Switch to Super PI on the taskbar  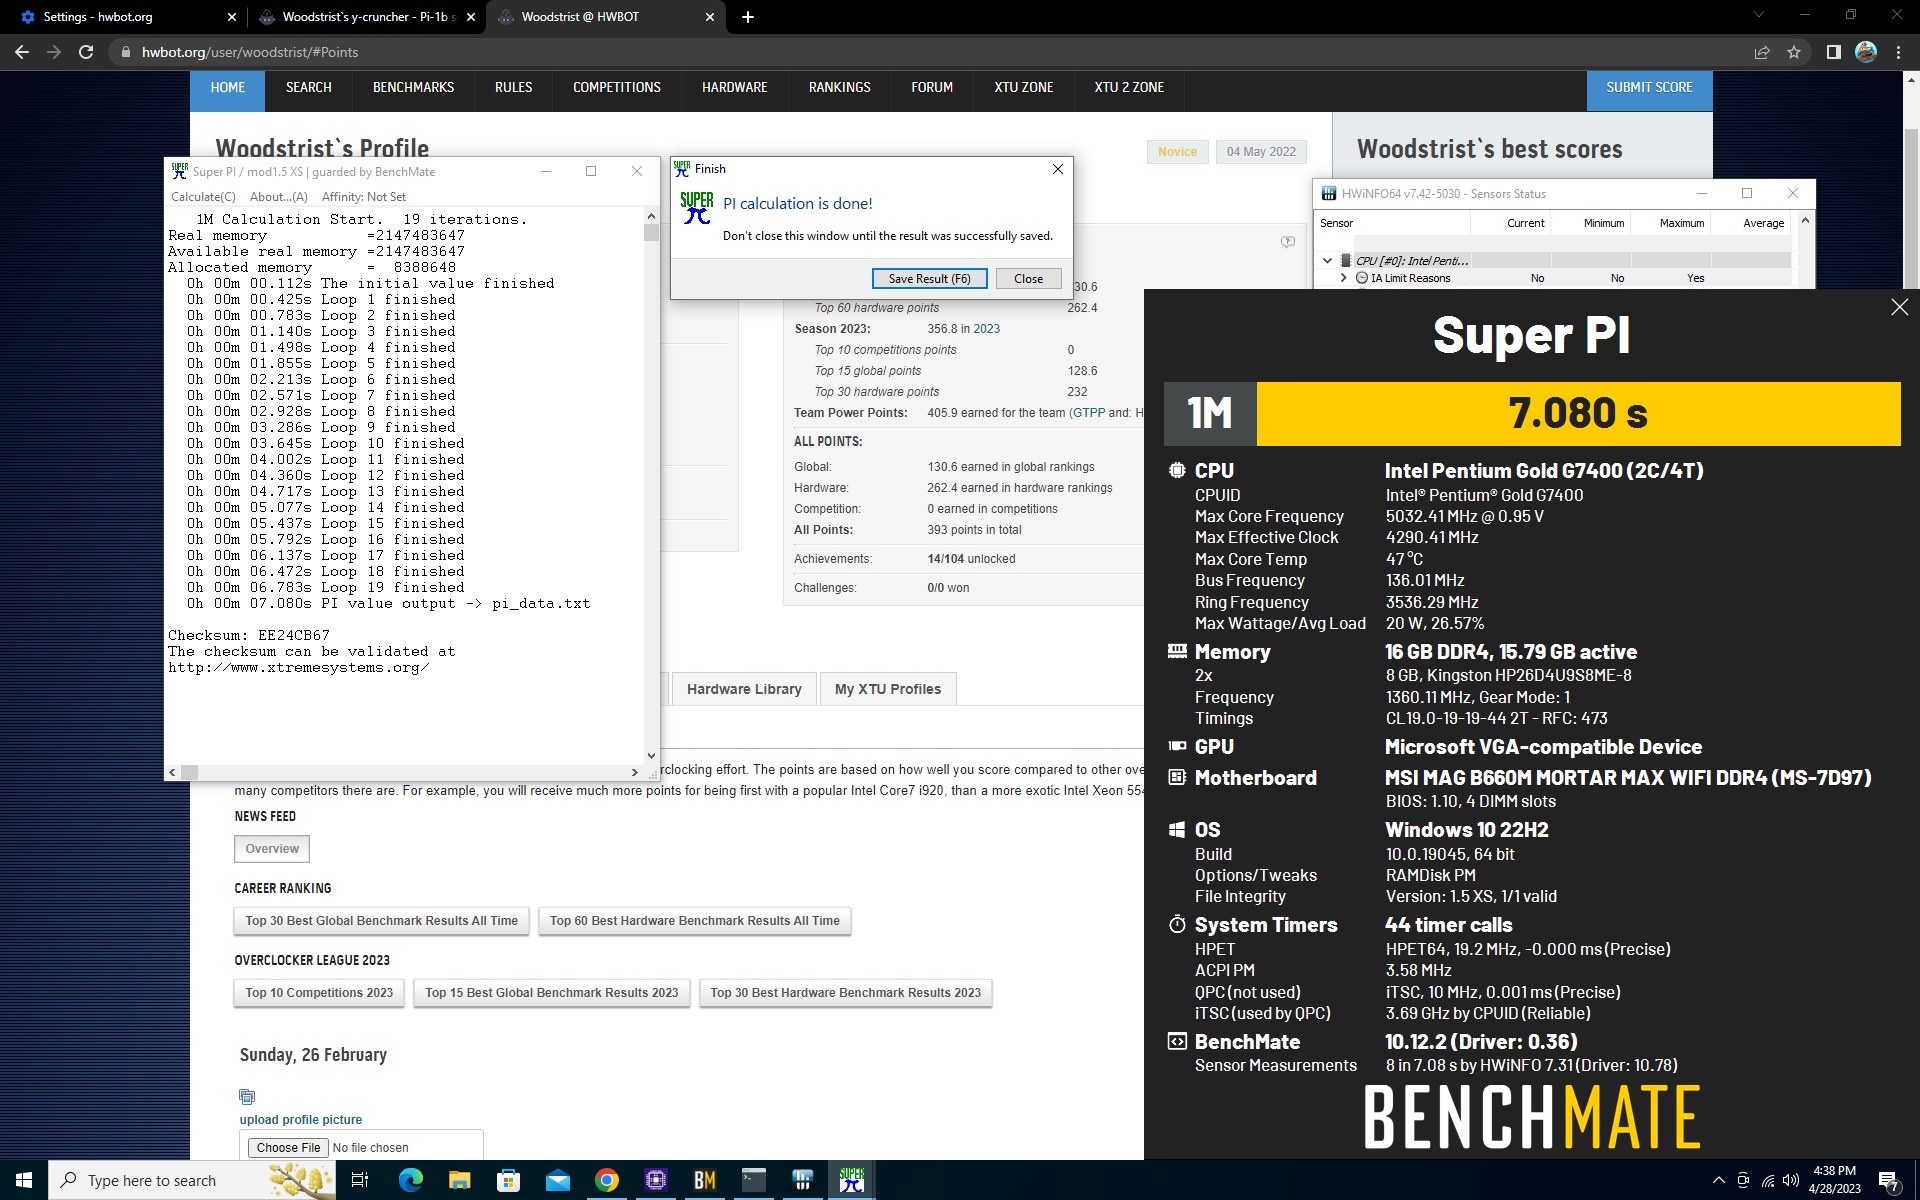852,1180
